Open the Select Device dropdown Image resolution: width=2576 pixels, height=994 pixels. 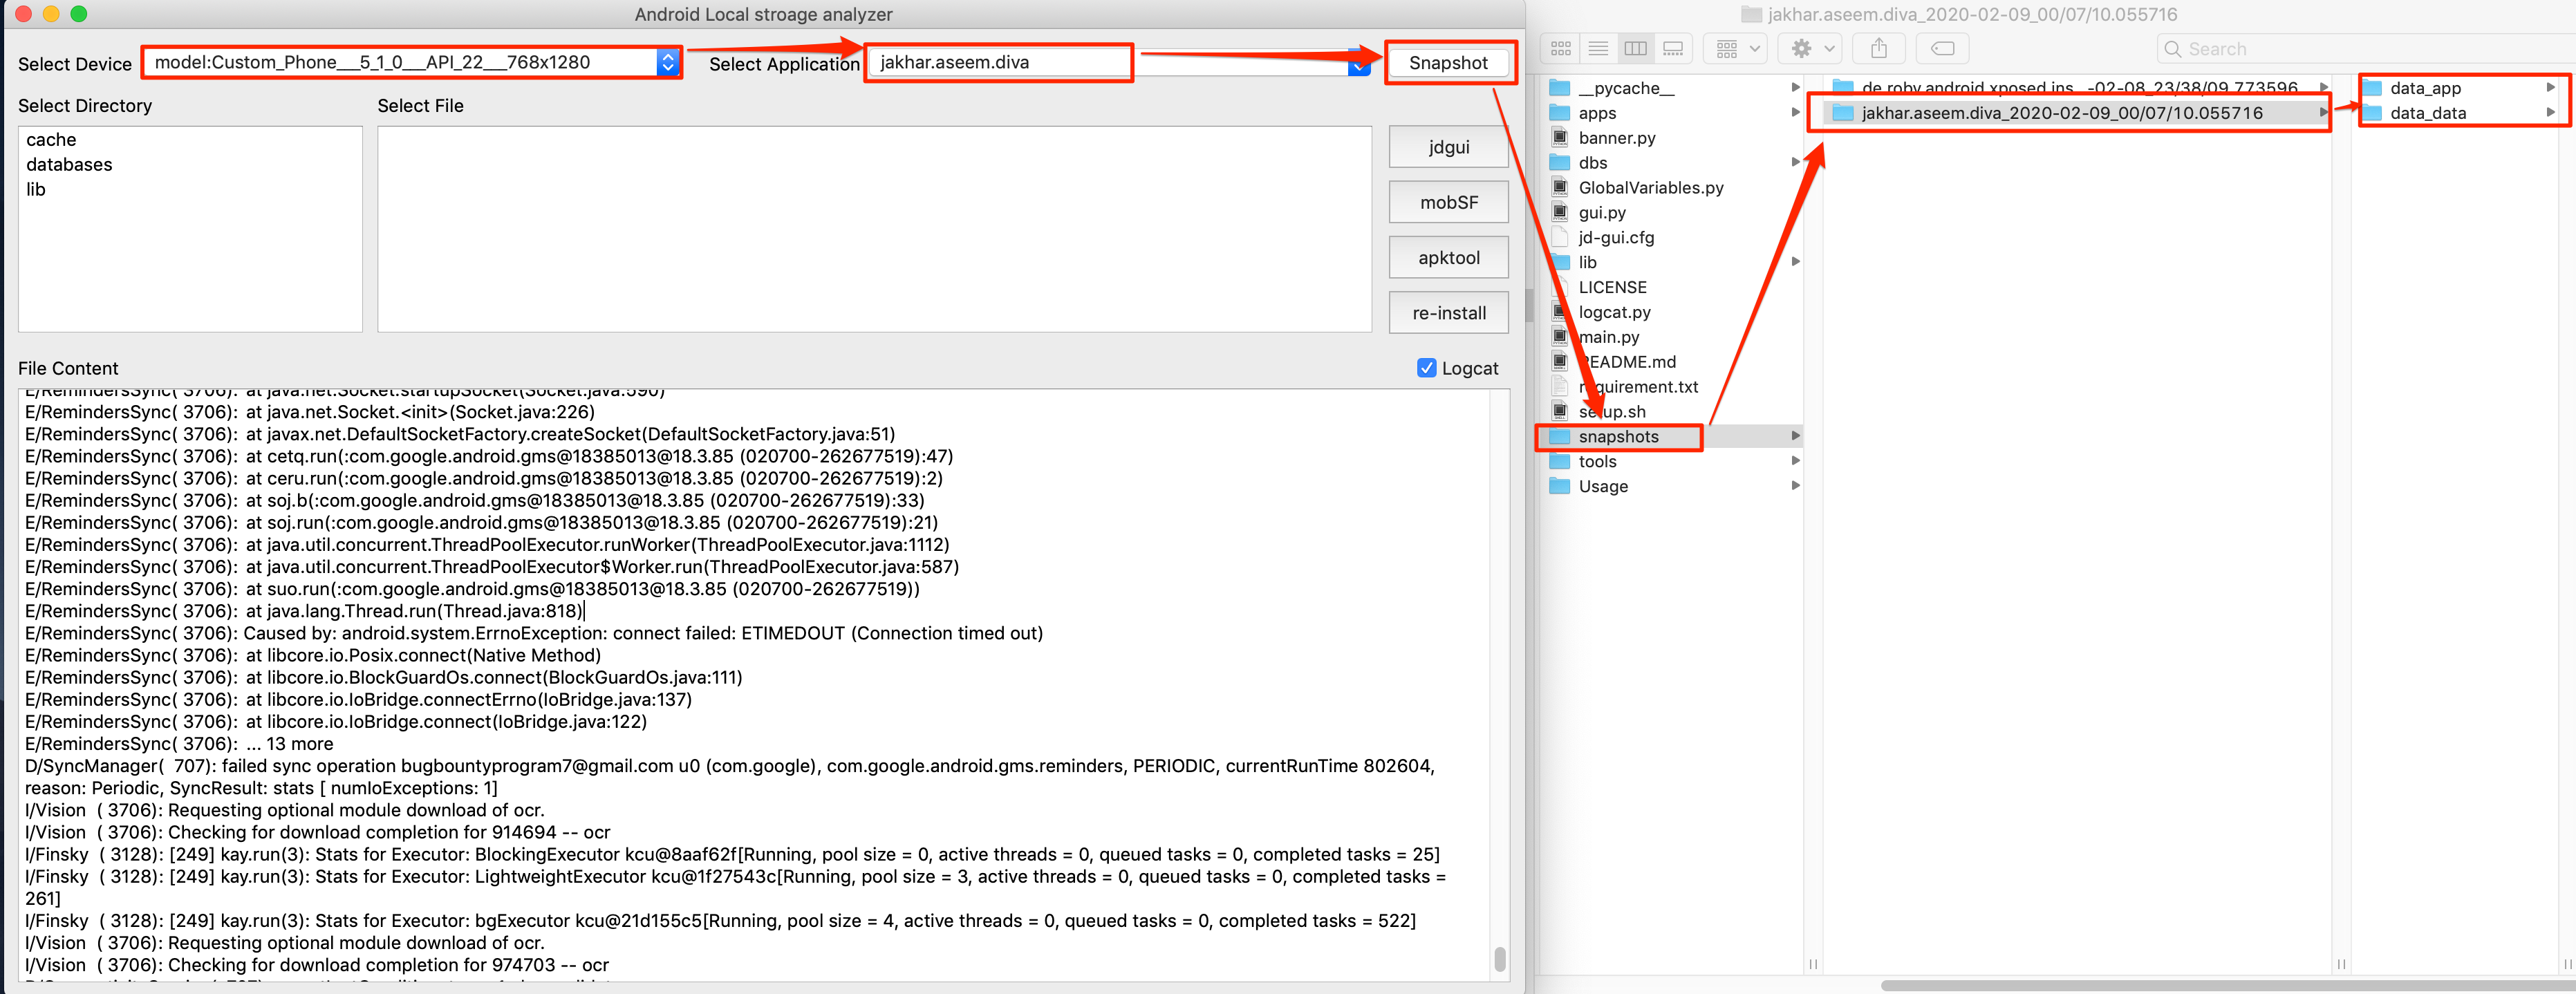(668, 62)
